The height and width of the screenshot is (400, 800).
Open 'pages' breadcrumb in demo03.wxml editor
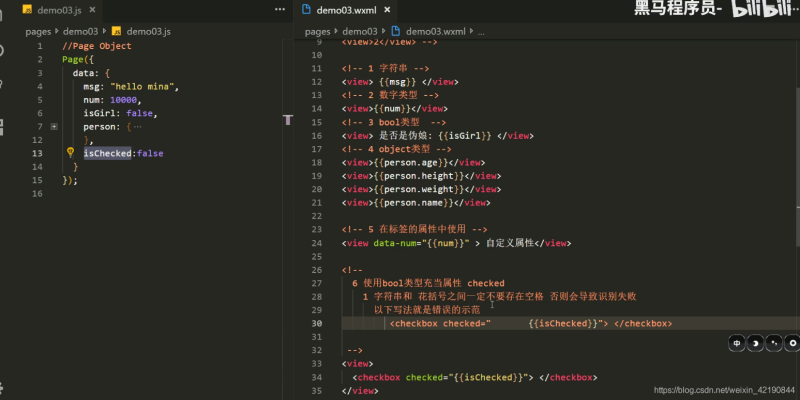(318, 32)
